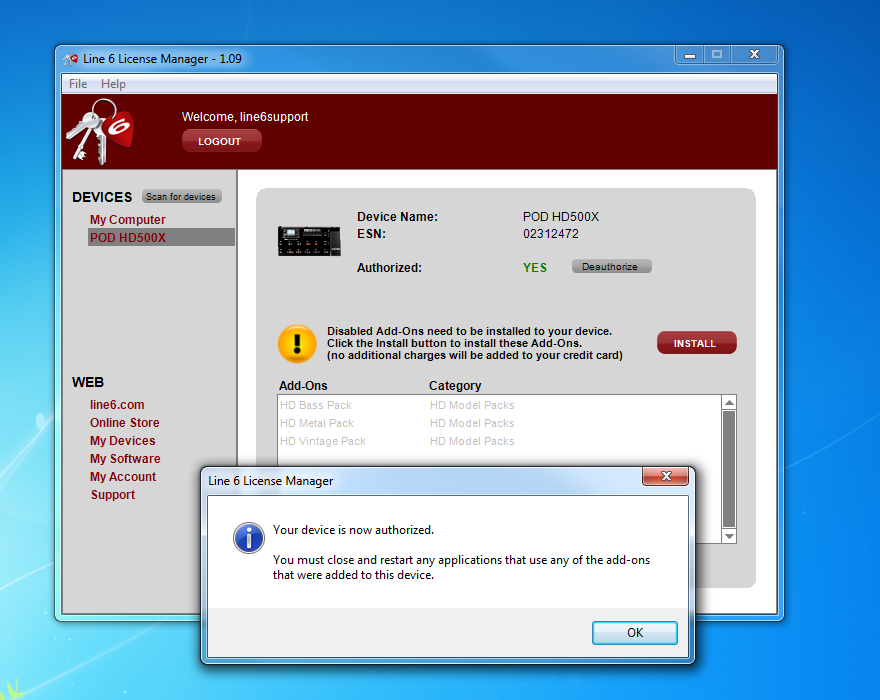Click the blue information icon in dialog
The width and height of the screenshot is (880, 700).
249,538
